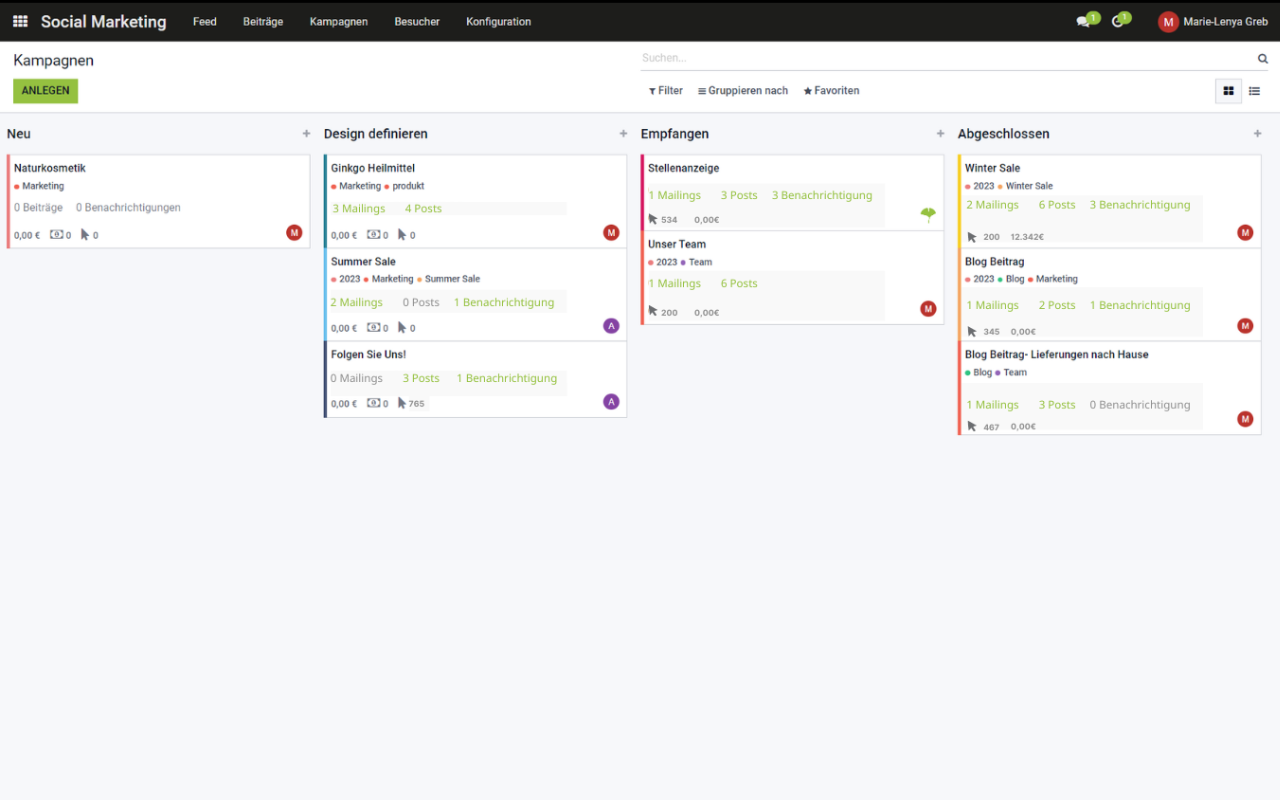Click user avatar on Folgen Sie Uns! card

611,402
